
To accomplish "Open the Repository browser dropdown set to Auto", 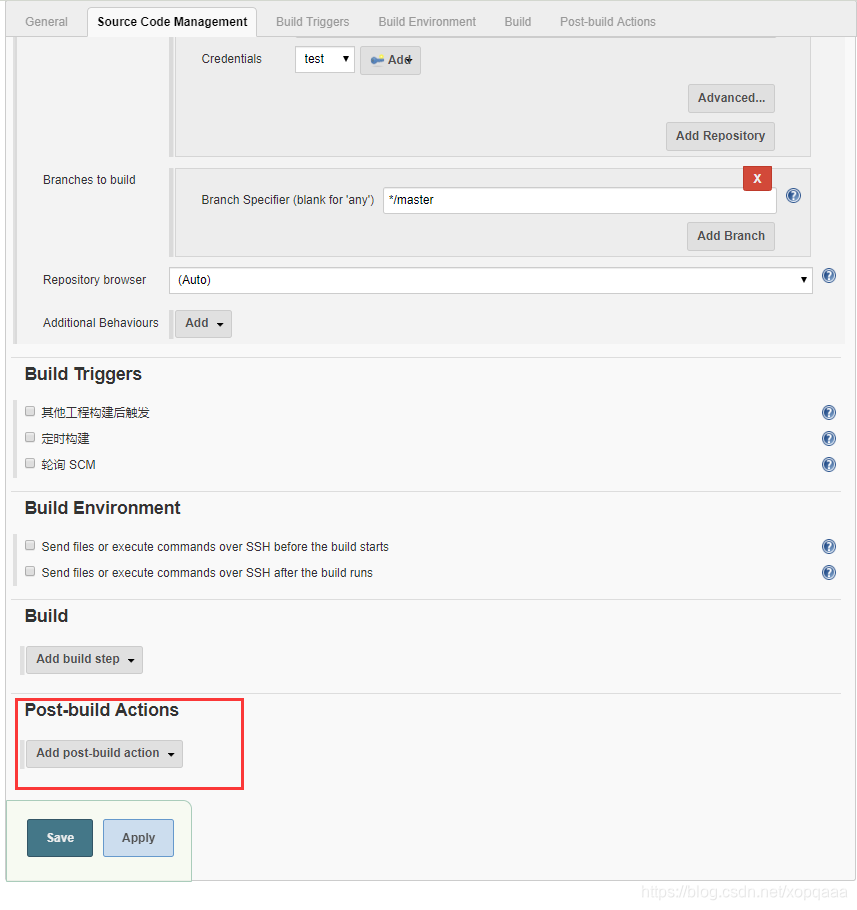I will [490, 280].
